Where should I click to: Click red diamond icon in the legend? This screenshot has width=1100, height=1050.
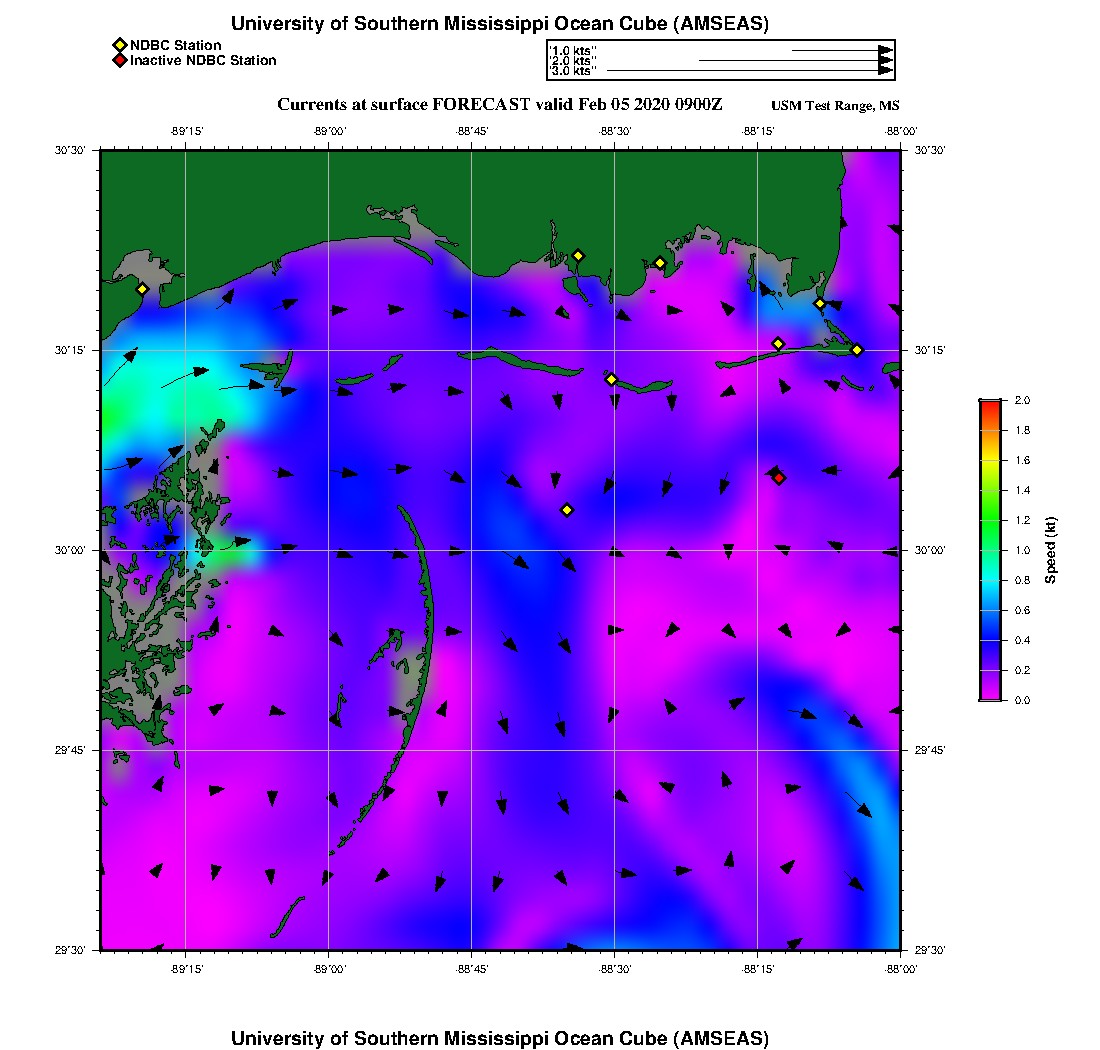pyautogui.click(x=119, y=61)
